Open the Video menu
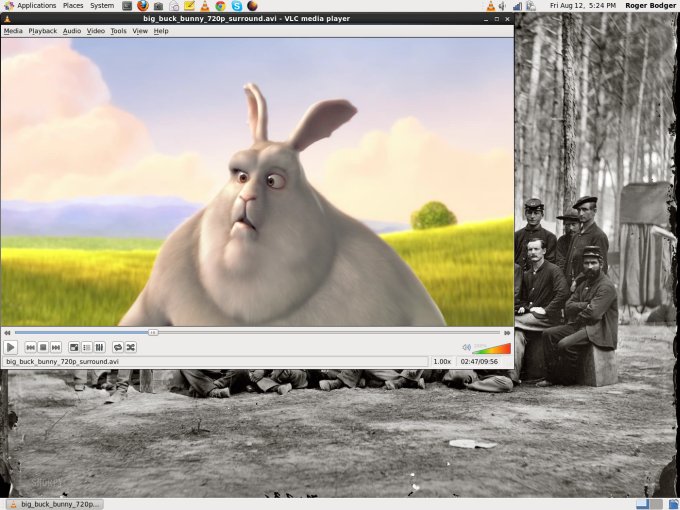This screenshot has width=680, height=510. [95, 31]
